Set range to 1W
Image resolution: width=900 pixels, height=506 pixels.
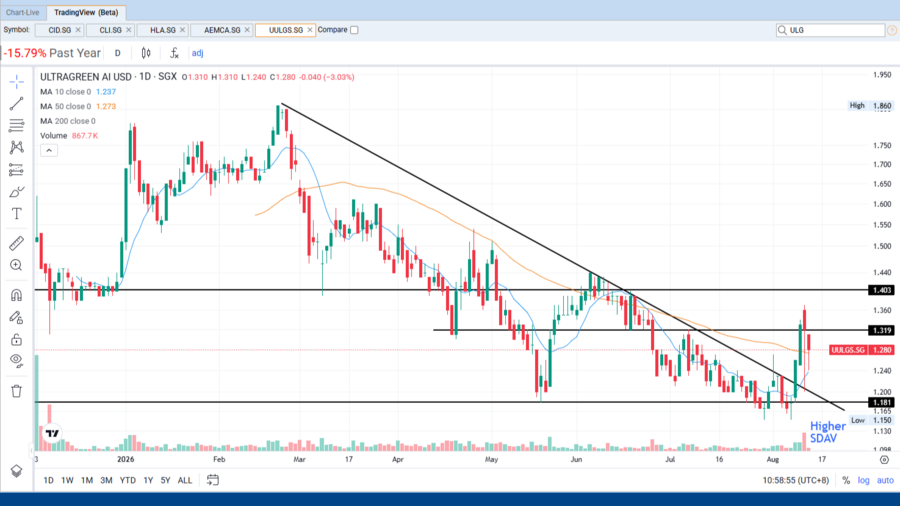67,480
